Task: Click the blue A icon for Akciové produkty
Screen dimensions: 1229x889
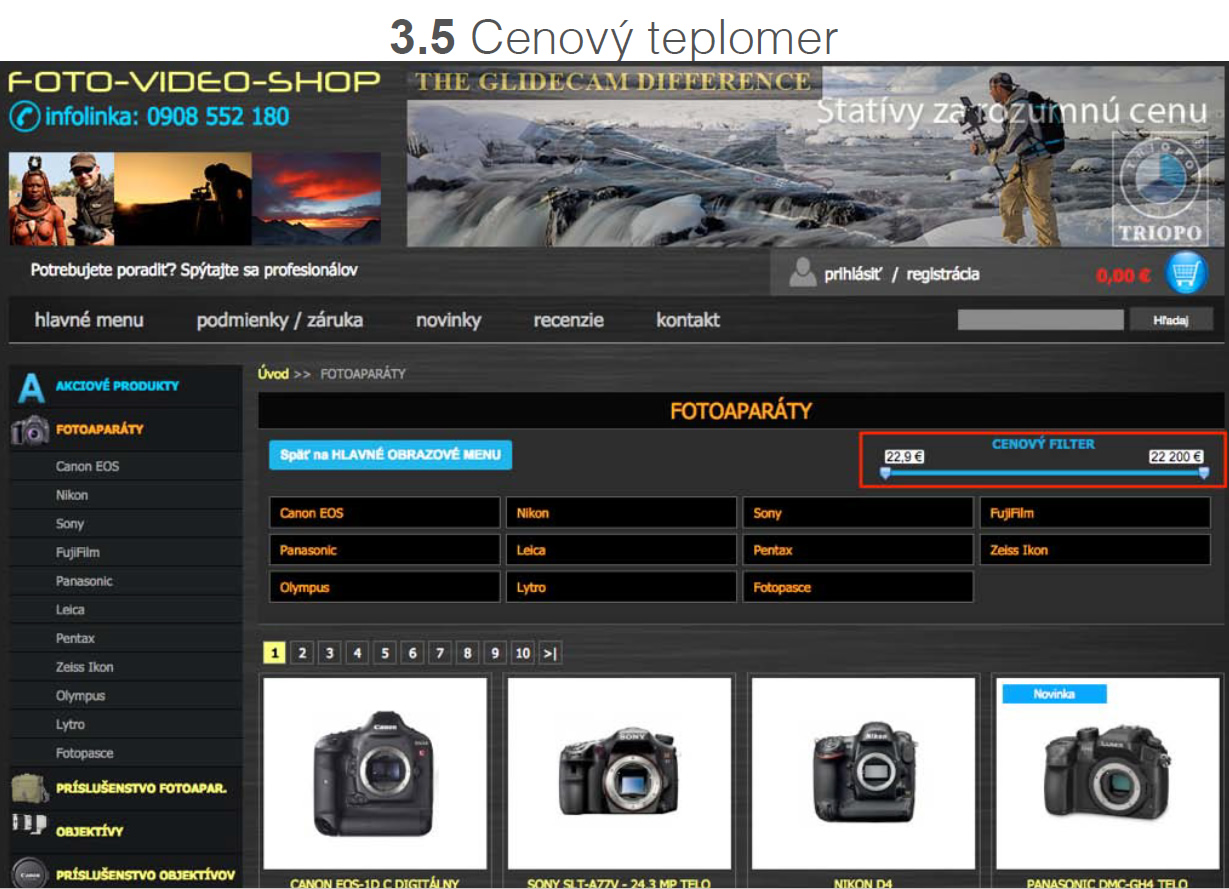Action: [31, 387]
